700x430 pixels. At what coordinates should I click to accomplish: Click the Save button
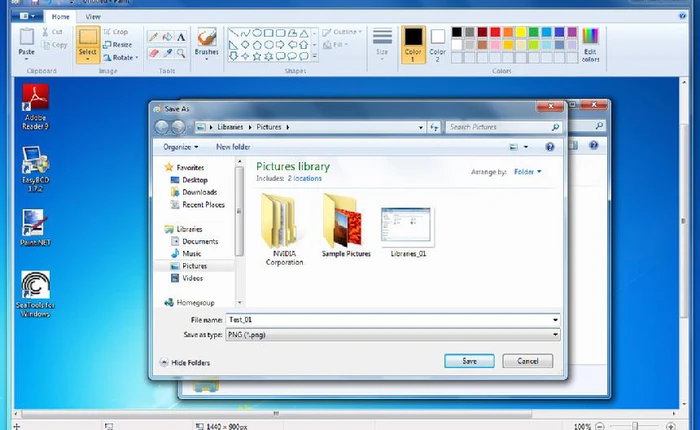click(469, 361)
